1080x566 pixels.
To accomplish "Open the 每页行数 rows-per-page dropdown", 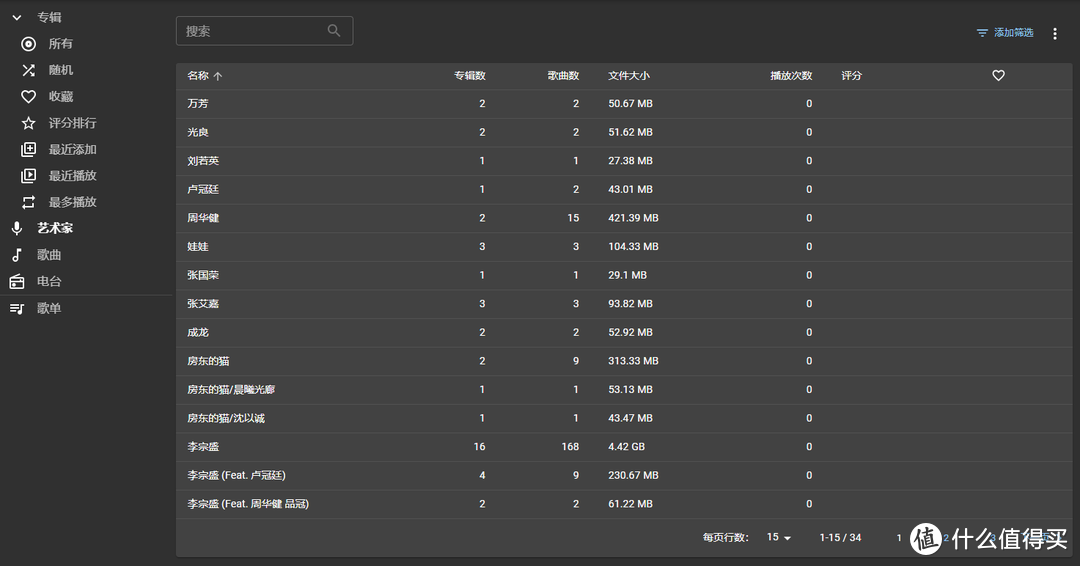I will click(778, 538).
